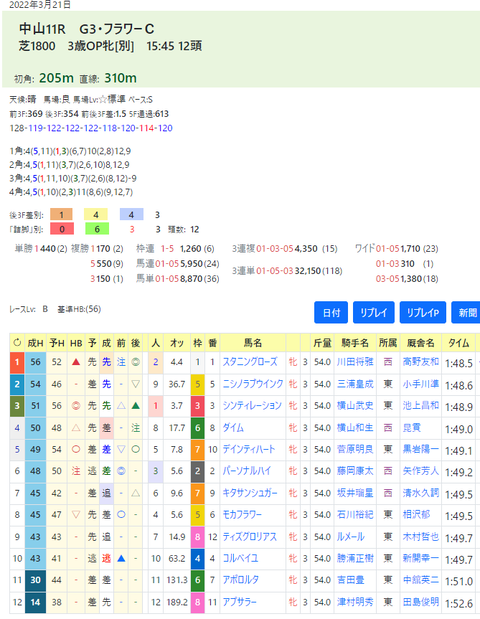This screenshot has width=480, height=619.
Task: Open jockey 横山和生 link
Action: [x=355, y=428]
